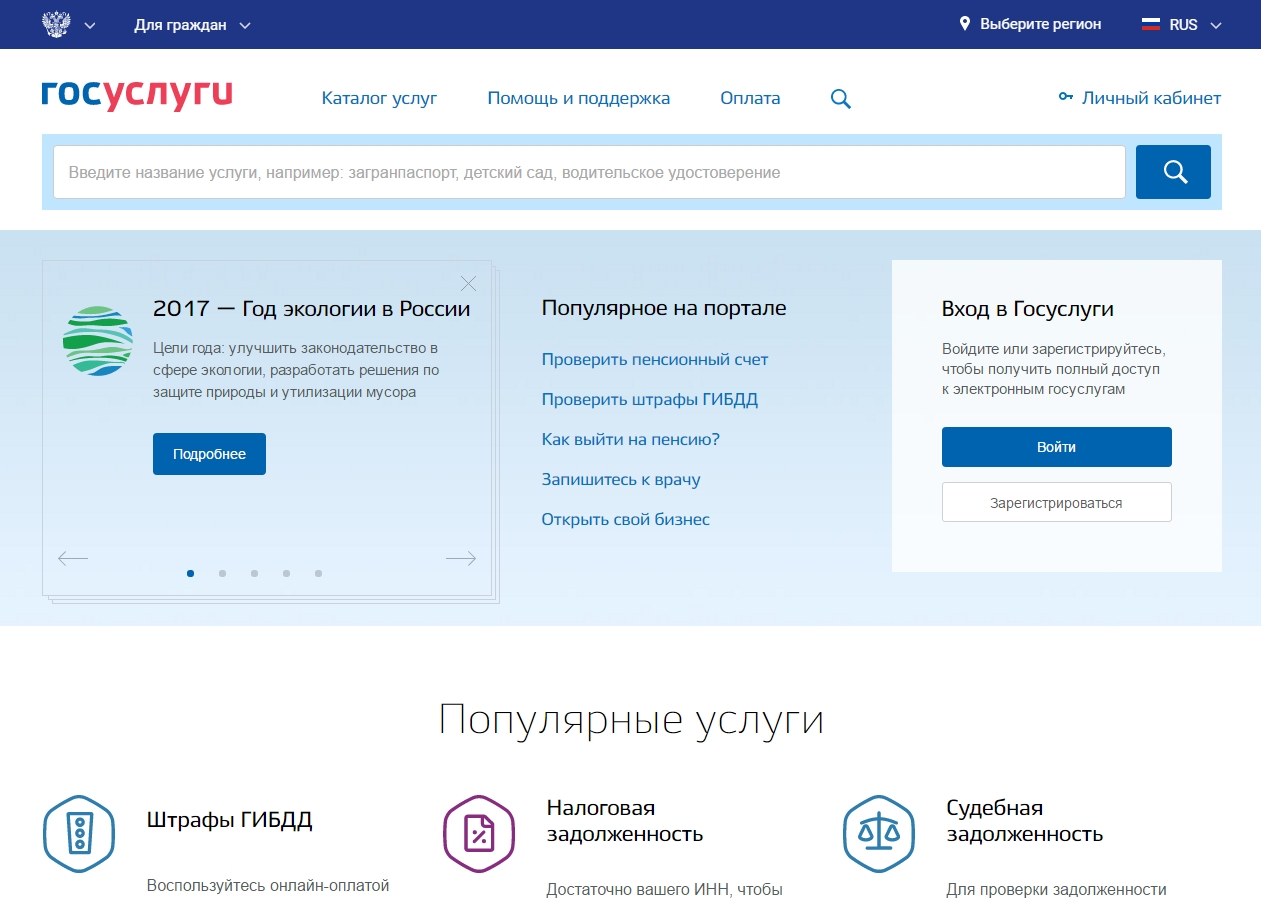Click the Russian flag icon
1261x899 pixels.
(x=1151, y=24)
